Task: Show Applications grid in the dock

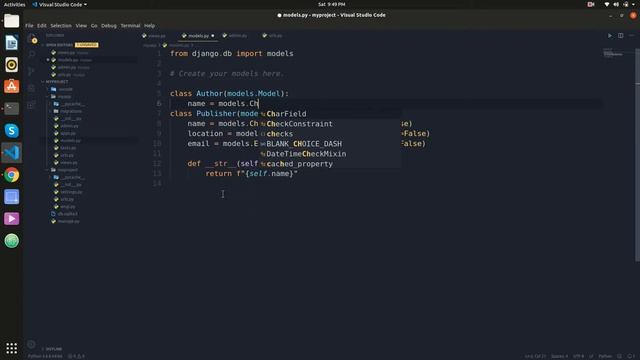Action: coord(11,348)
